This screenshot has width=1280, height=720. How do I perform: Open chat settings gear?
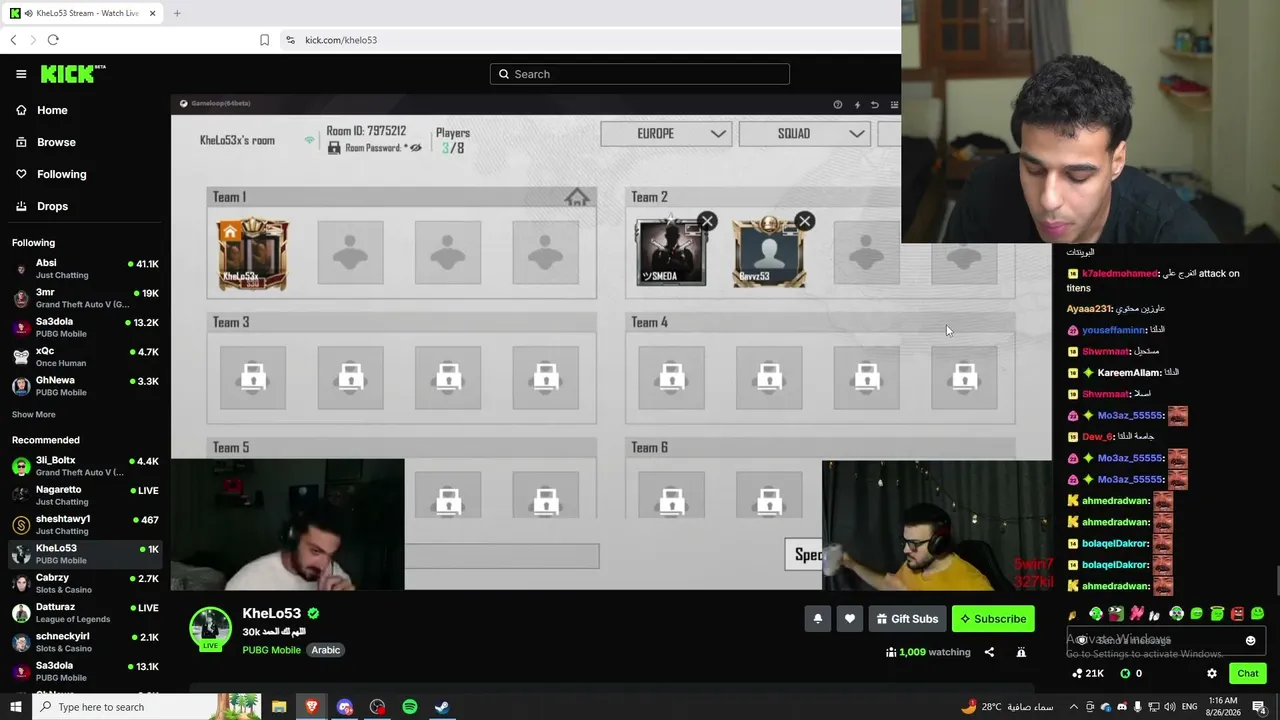pyautogui.click(x=1212, y=674)
